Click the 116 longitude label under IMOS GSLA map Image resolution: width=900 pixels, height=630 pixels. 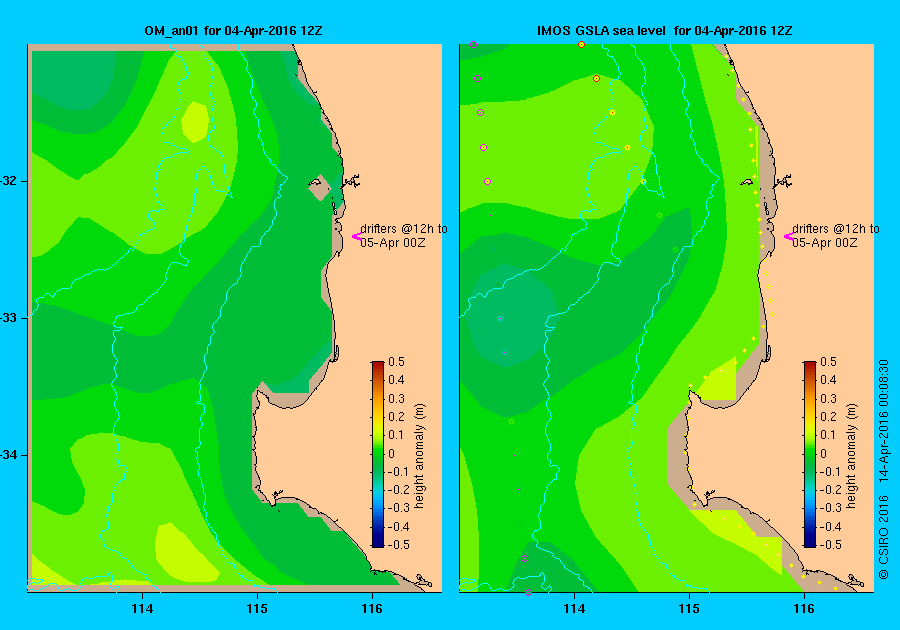coord(804,609)
